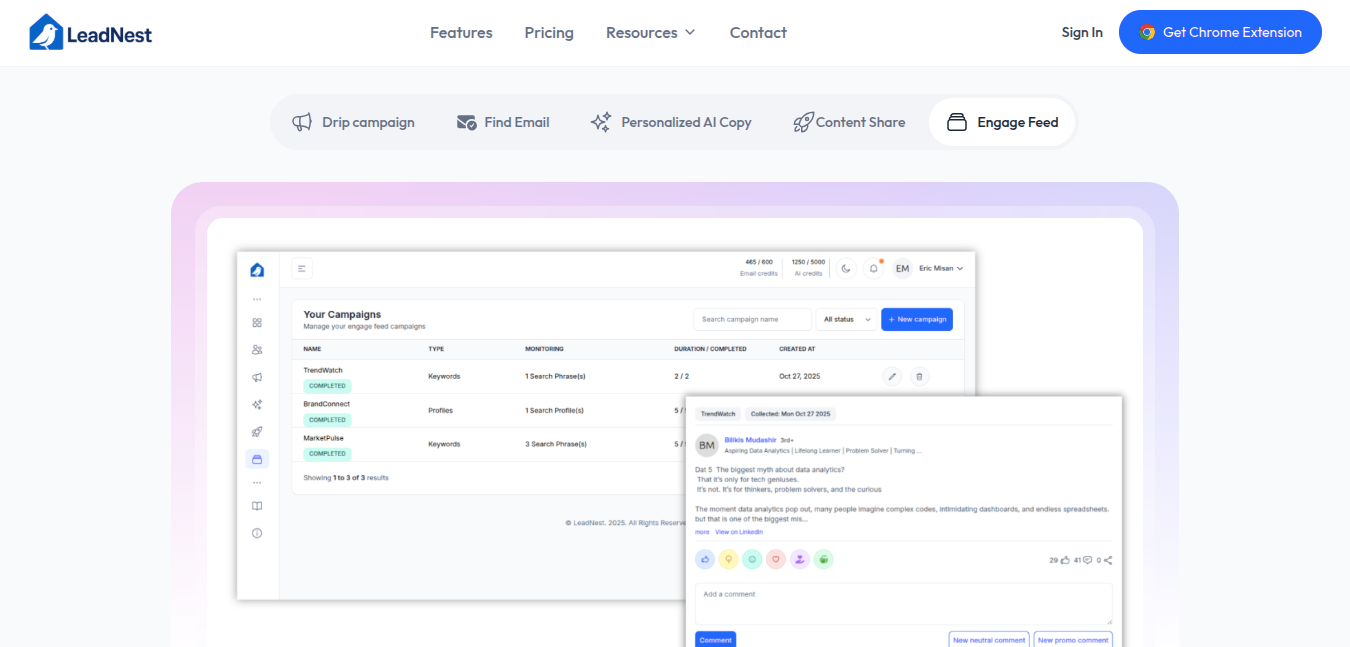Image resolution: width=1350 pixels, height=647 pixels.
Task: Click the New campaign button
Action: tap(917, 319)
